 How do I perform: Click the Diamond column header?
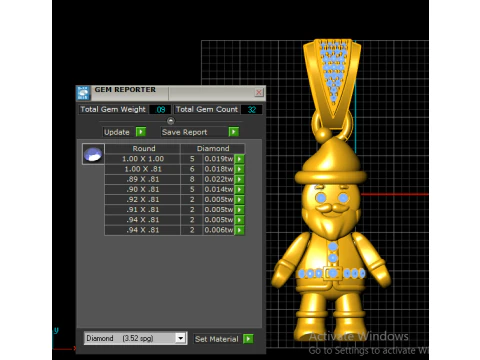pos(213,149)
